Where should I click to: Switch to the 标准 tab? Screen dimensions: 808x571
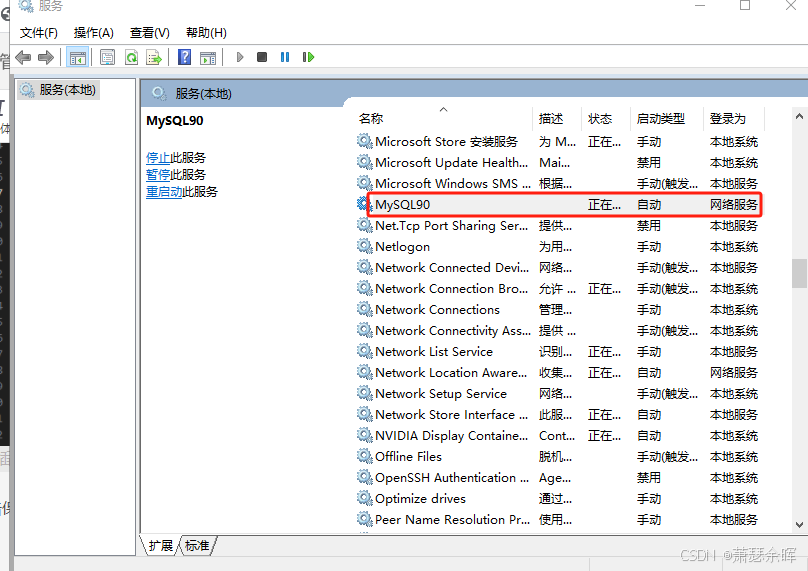(x=197, y=546)
